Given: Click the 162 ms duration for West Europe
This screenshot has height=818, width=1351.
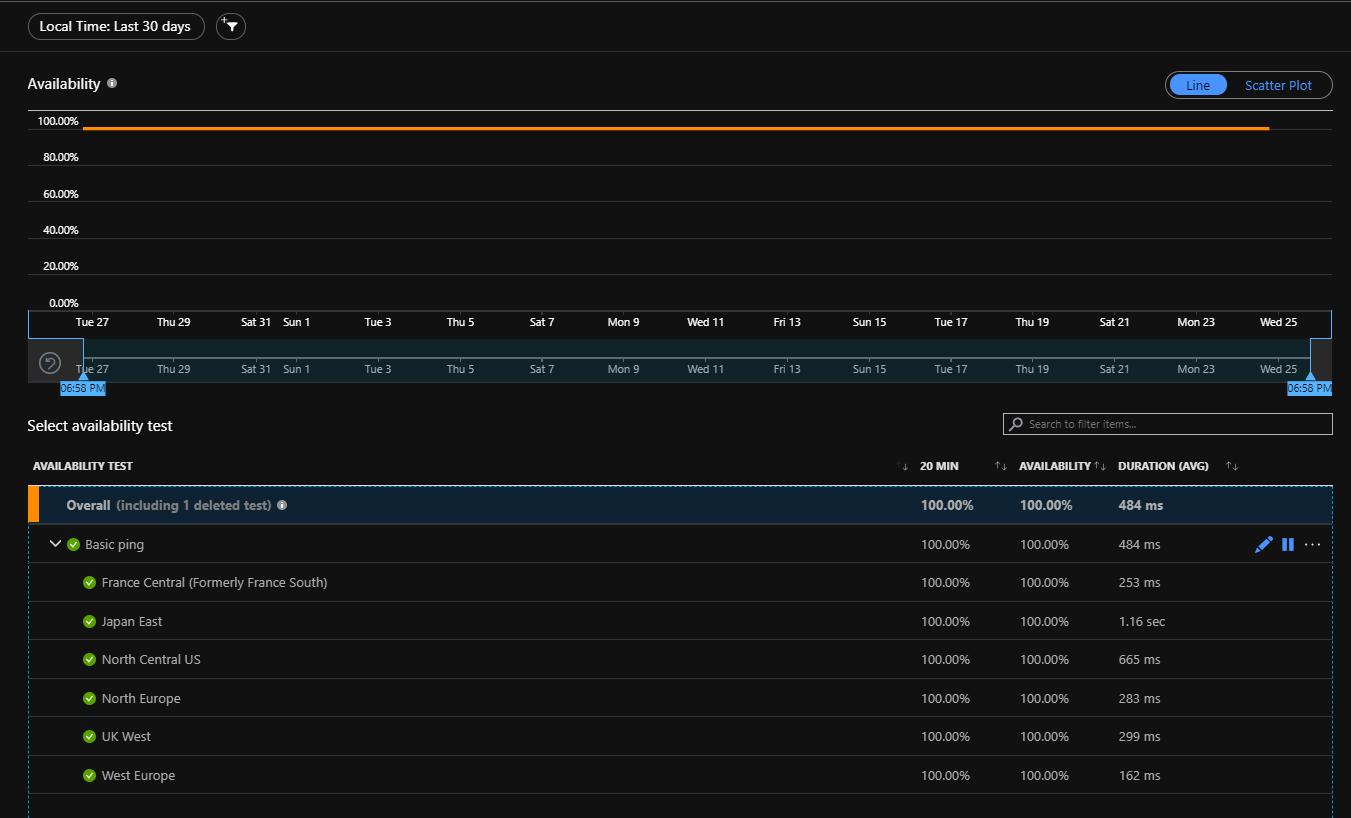Looking at the screenshot, I should pos(1140,775).
